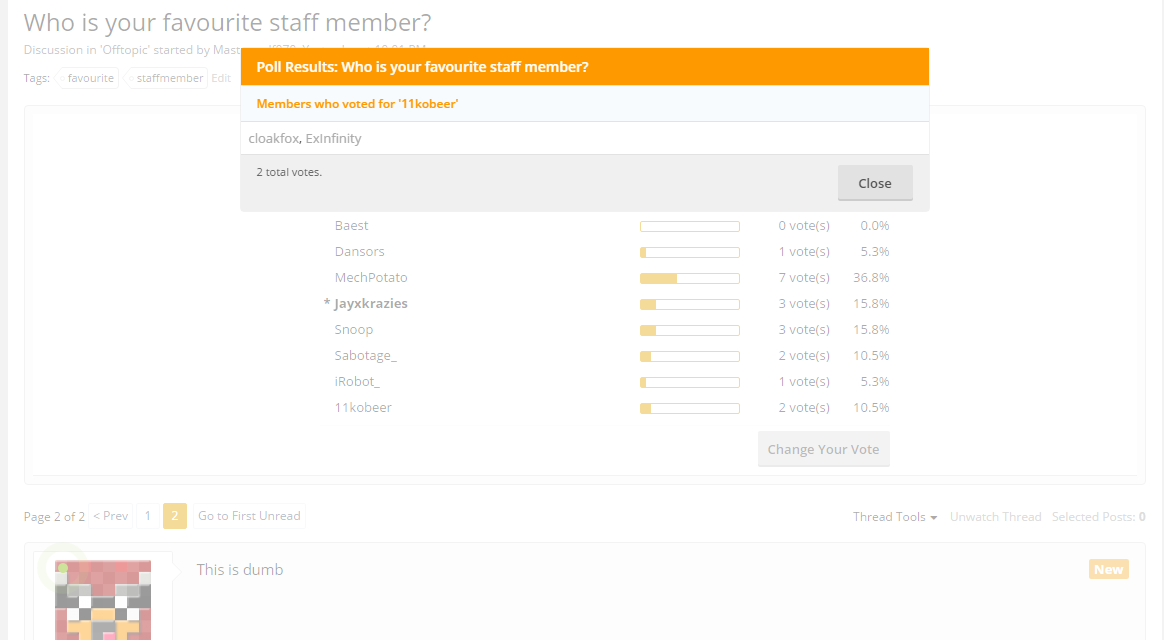Close the poll results dialog
The width and height of the screenshot is (1164, 640).
click(875, 183)
